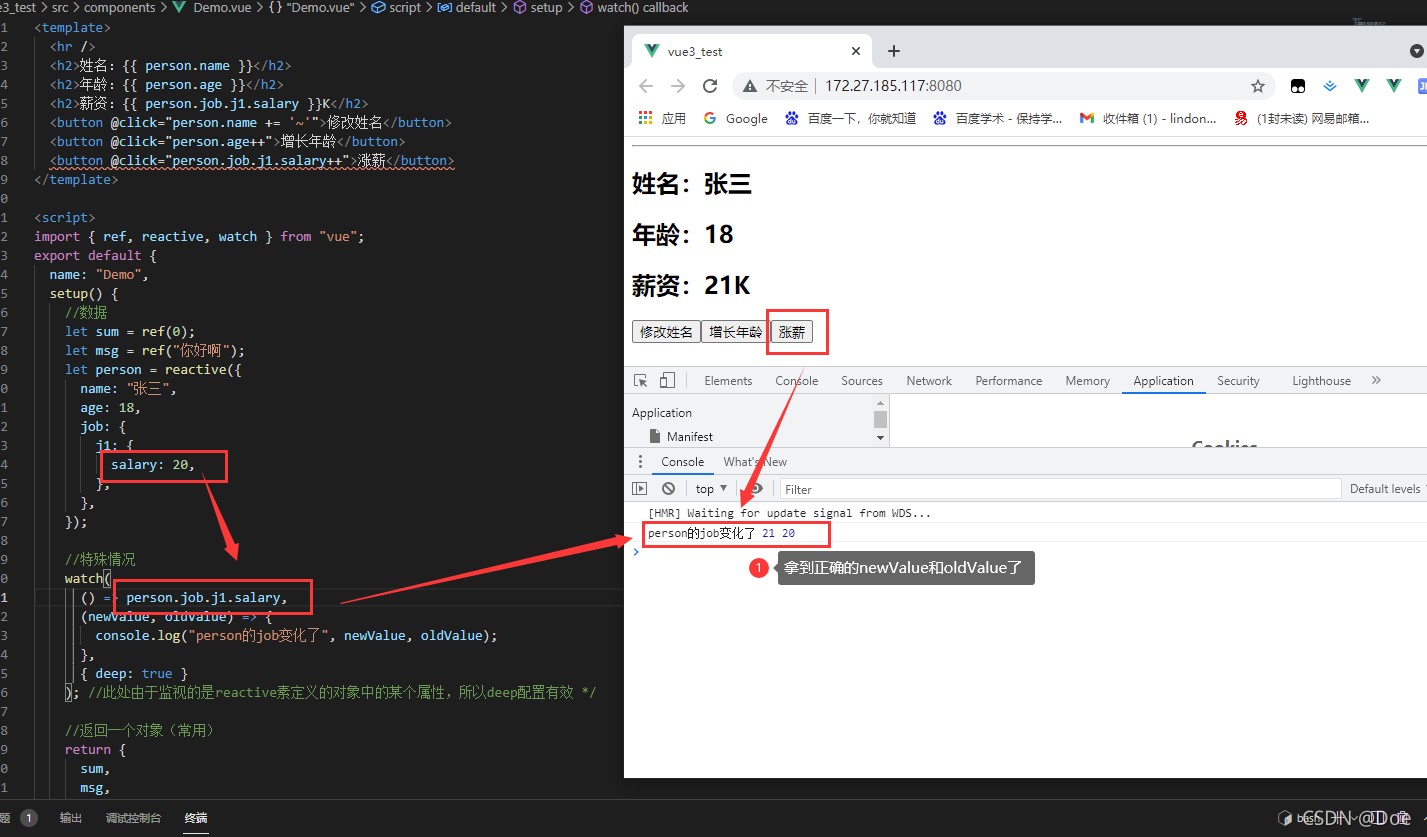Image resolution: width=1427 pixels, height=837 pixels.
Task: Click the browser refresh icon
Action: [710, 86]
